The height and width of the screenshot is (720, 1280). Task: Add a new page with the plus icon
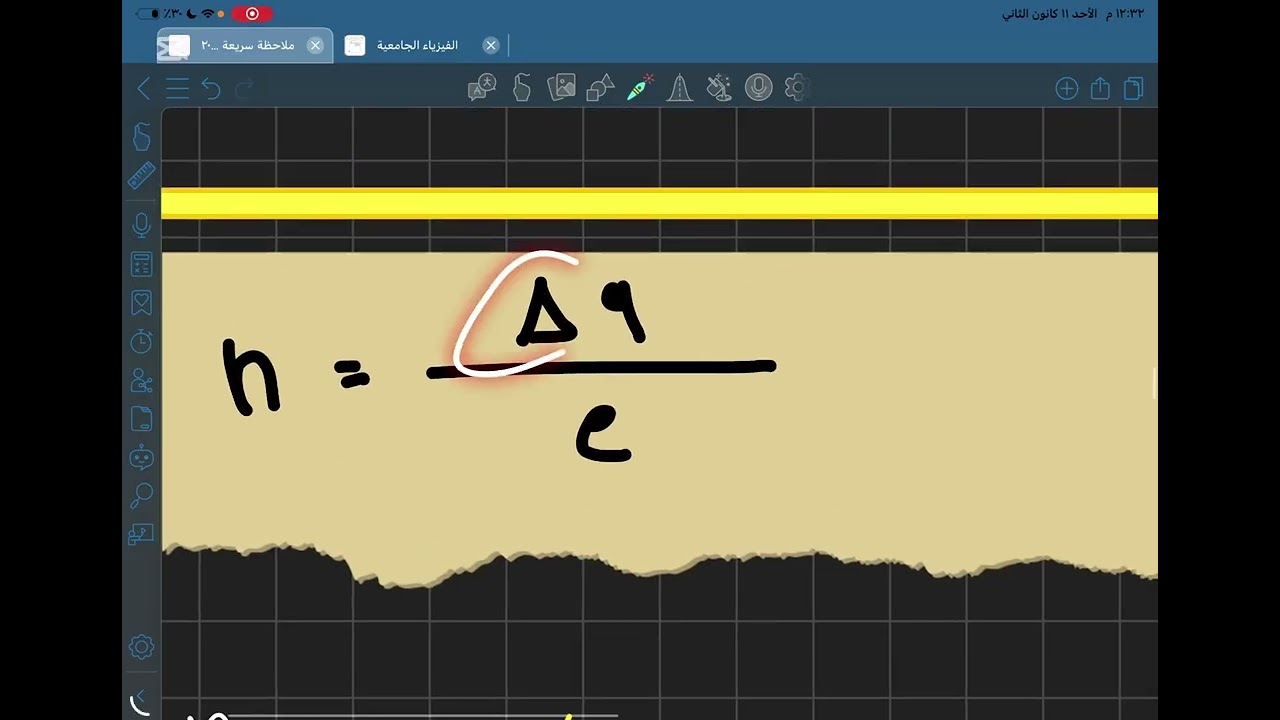click(x=1067, y=89)
